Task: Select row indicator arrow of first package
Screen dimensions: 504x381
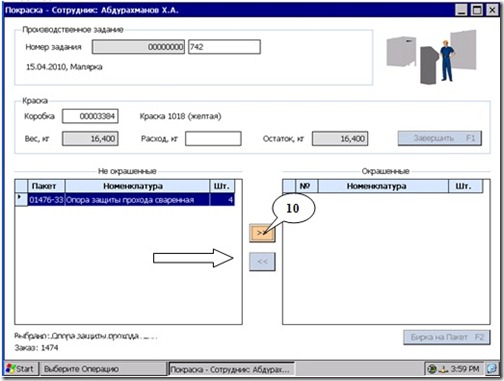Action: click(21, 199)
